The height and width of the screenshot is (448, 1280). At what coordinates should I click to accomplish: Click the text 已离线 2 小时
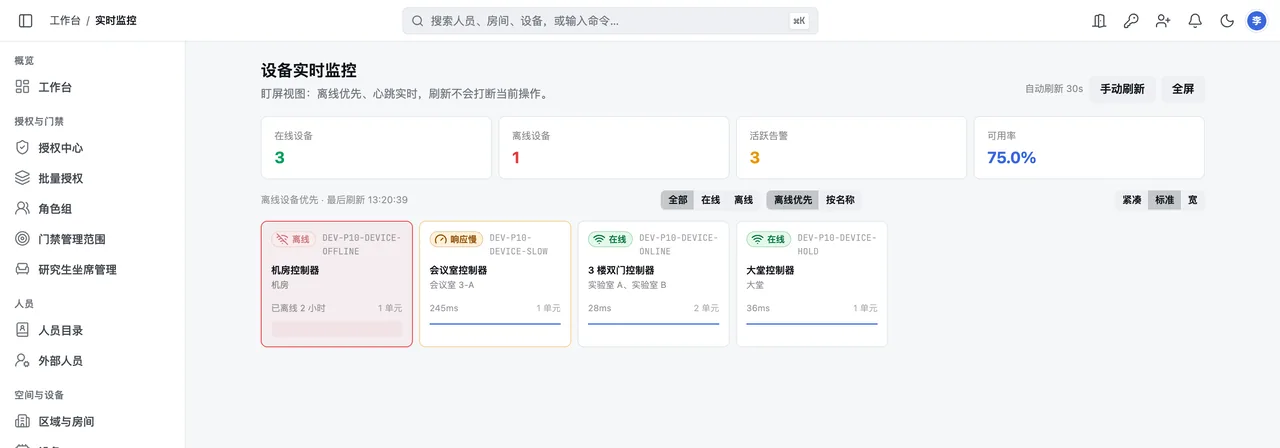tap(299, 308)
